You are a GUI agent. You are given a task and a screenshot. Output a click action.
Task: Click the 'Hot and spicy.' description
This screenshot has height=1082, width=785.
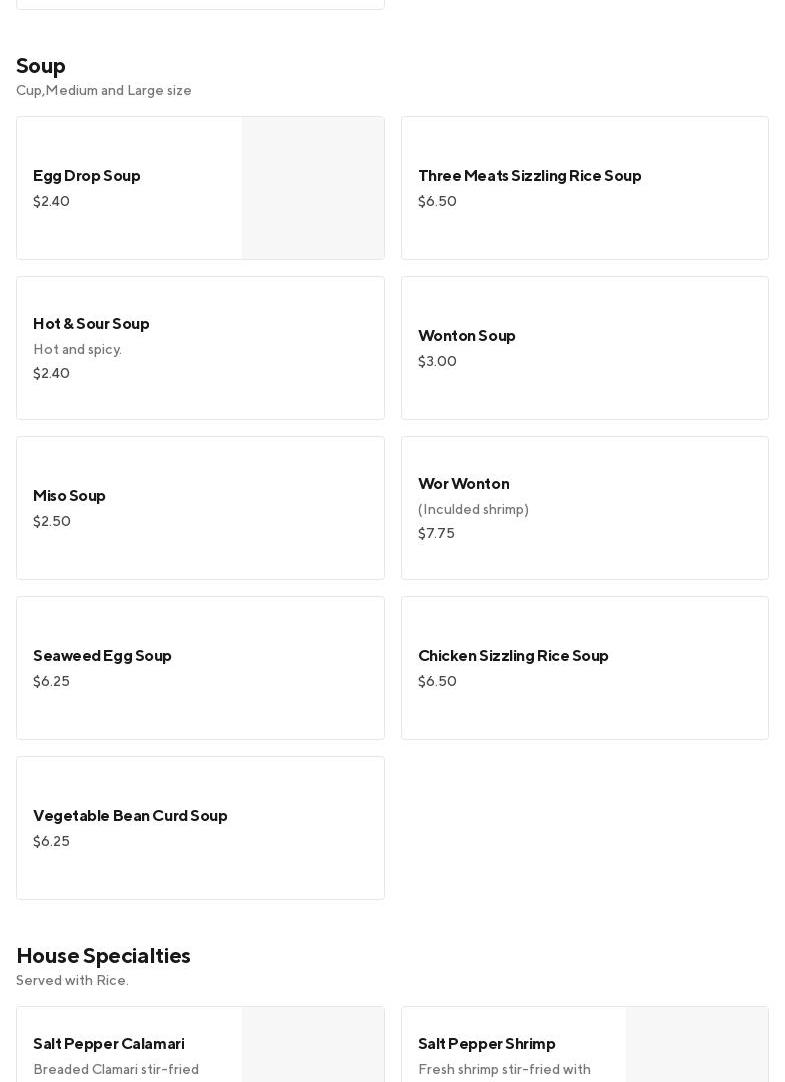coord(77,350)
